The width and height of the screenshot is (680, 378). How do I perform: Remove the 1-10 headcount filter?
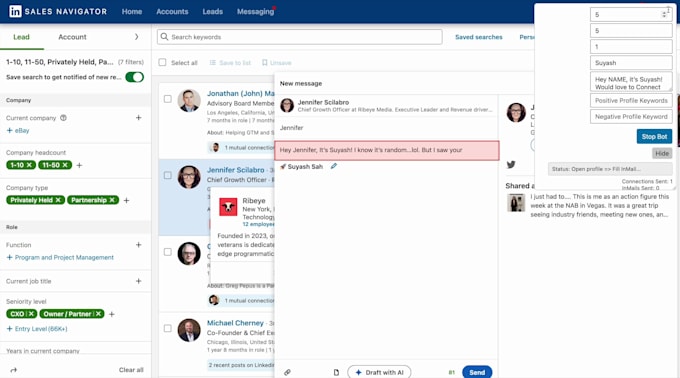(29, 165)
